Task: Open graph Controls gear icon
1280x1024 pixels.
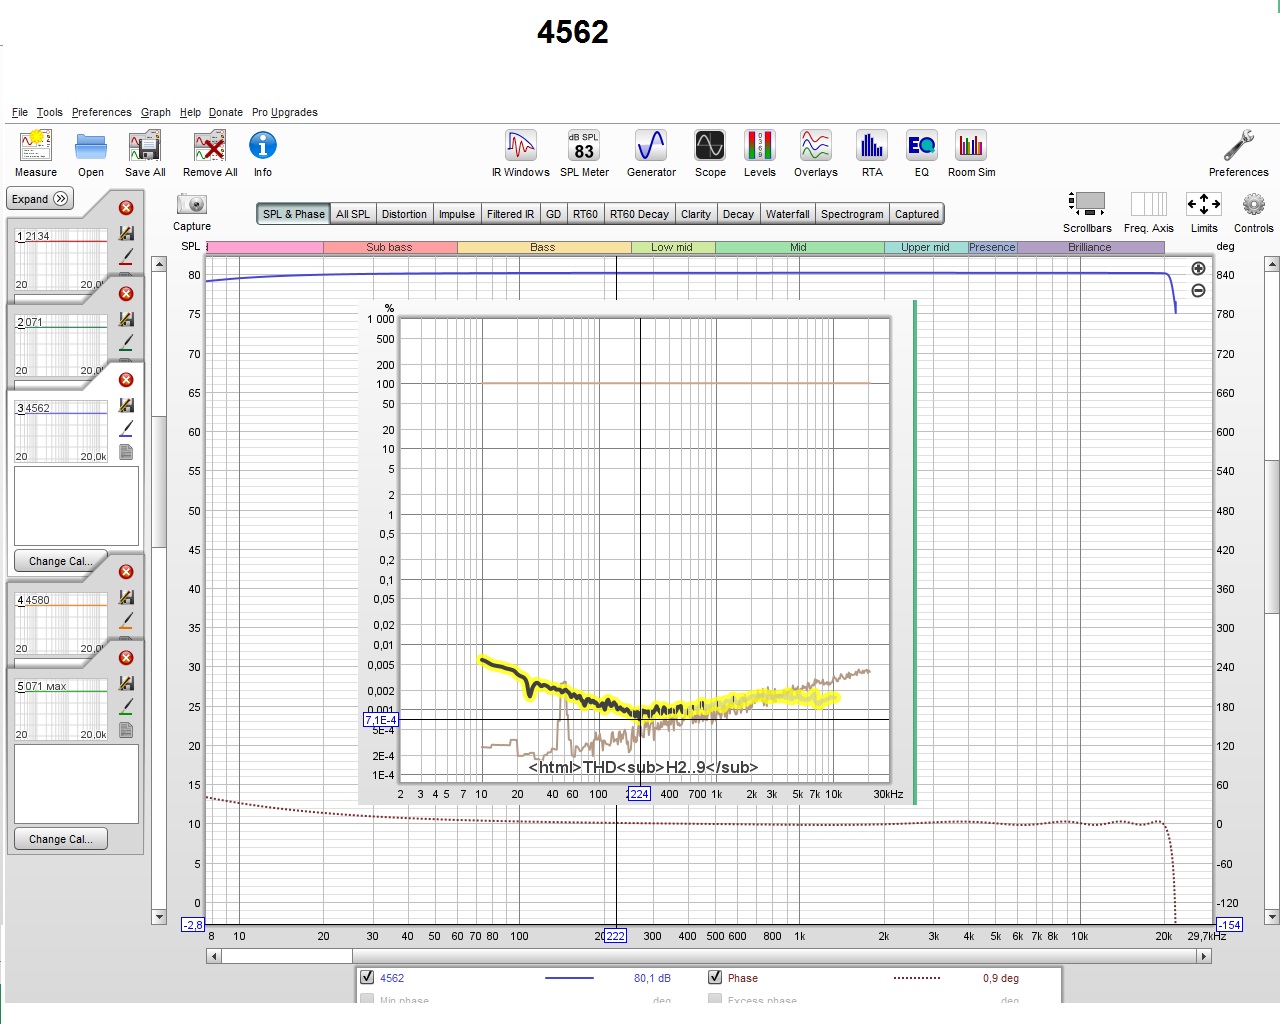Action: tap(1254, 204)
